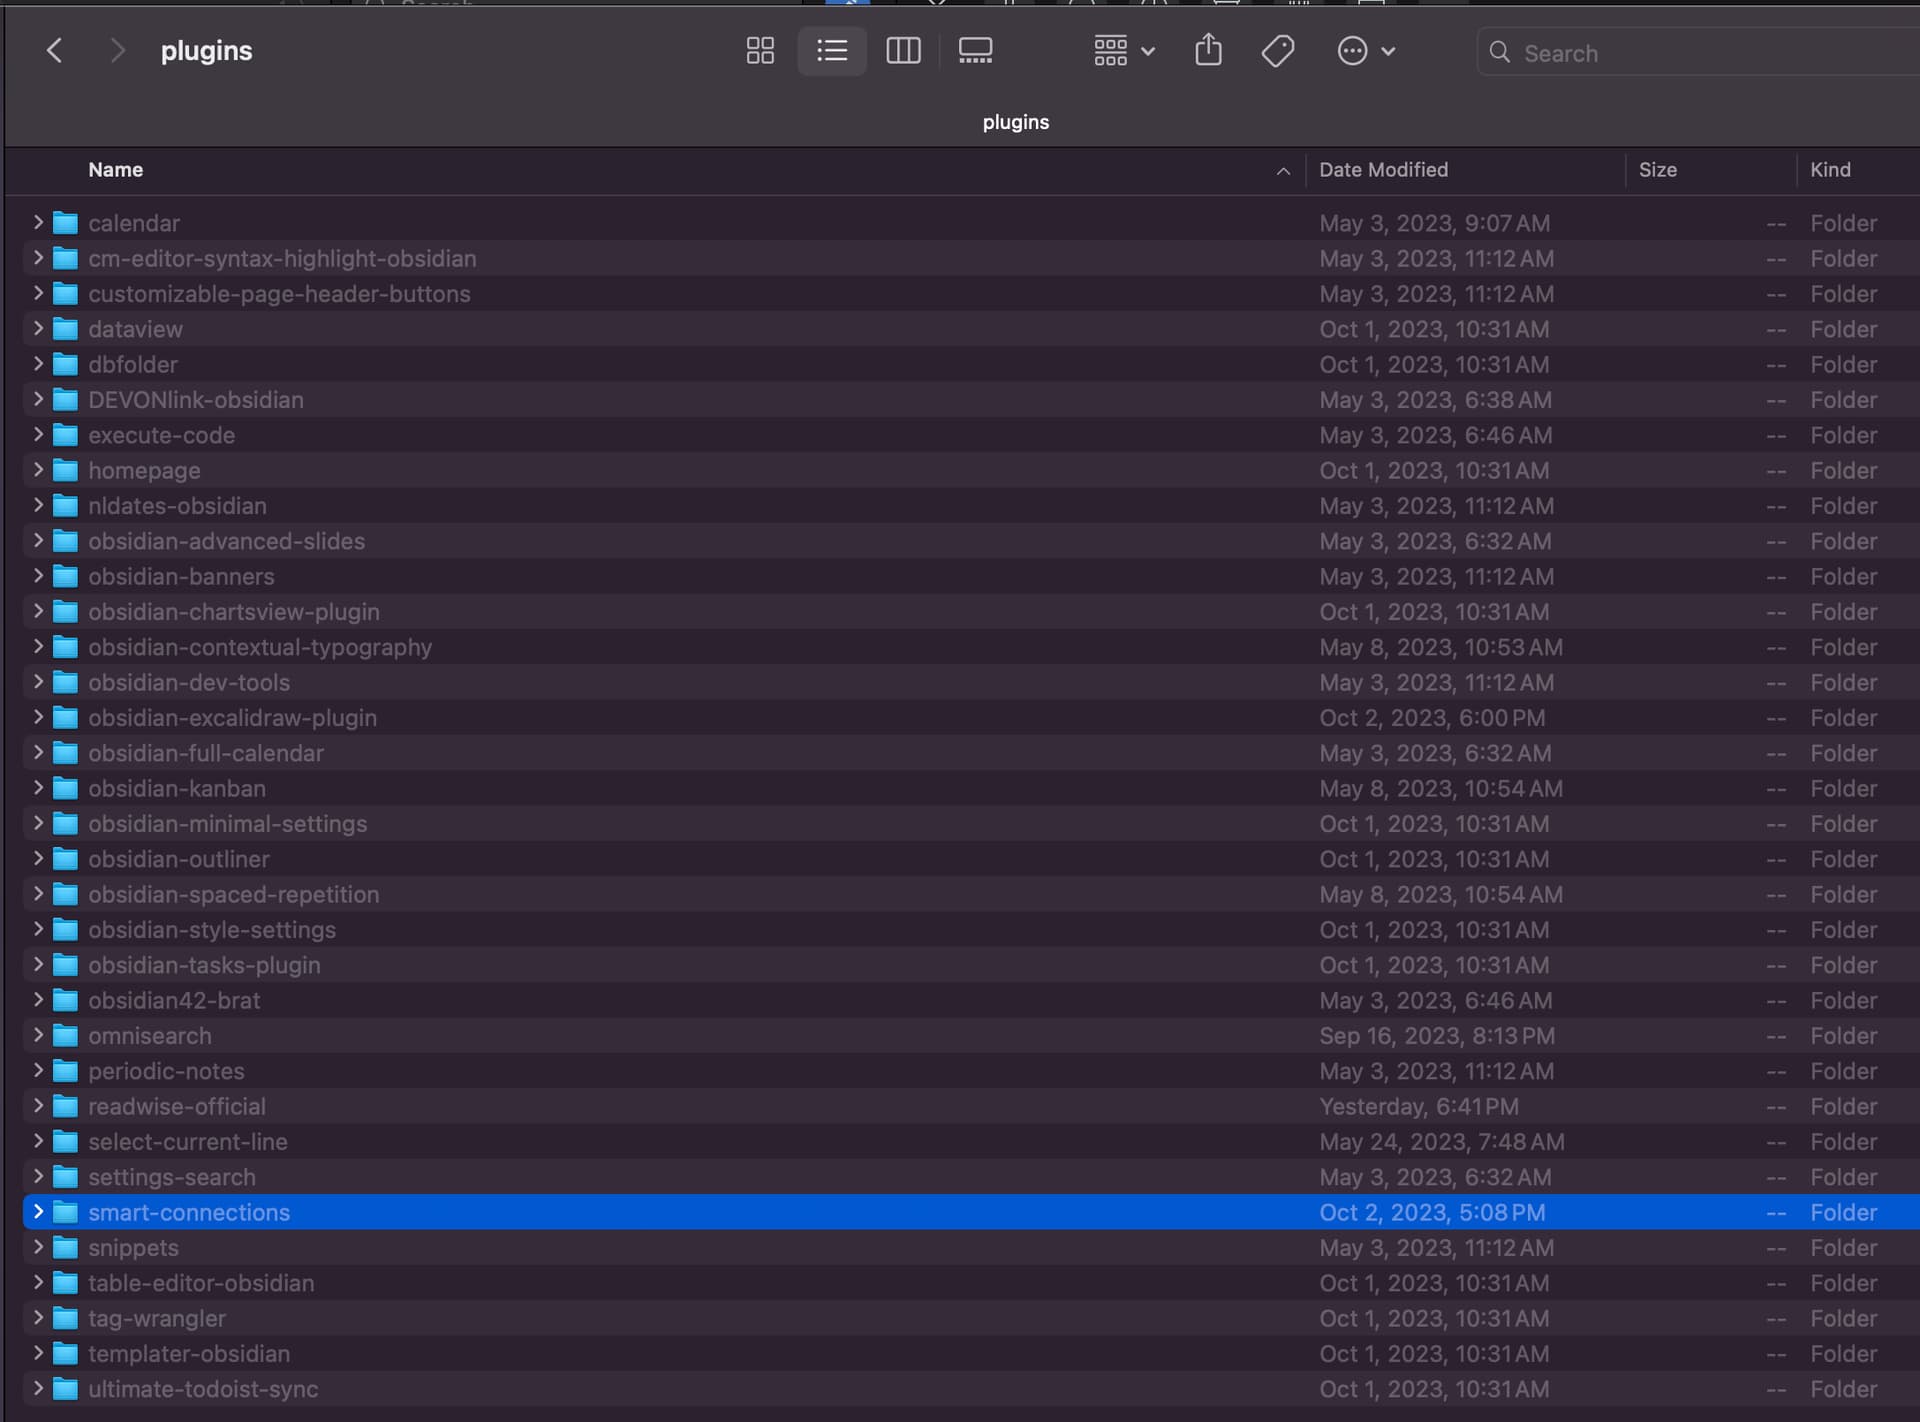Expand the omnisearch folder
Screen dimensions: 1920x1422
coord(38,1035)
